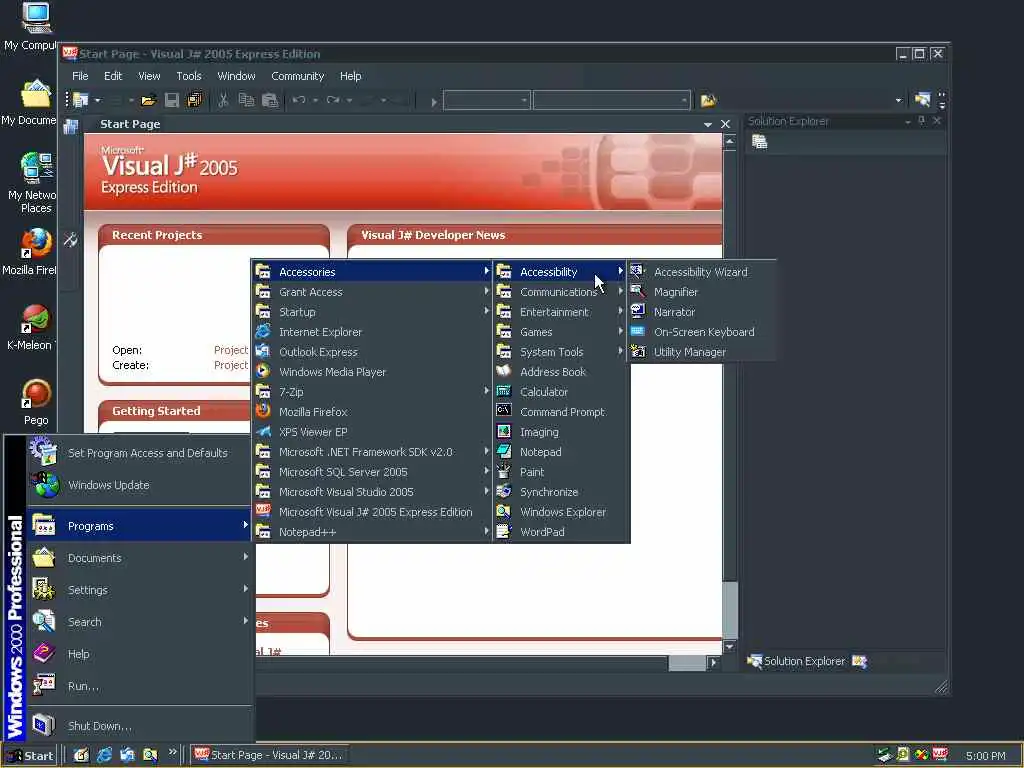Launch Magnifier from Accessibility menu

click(x=703, y=292)
